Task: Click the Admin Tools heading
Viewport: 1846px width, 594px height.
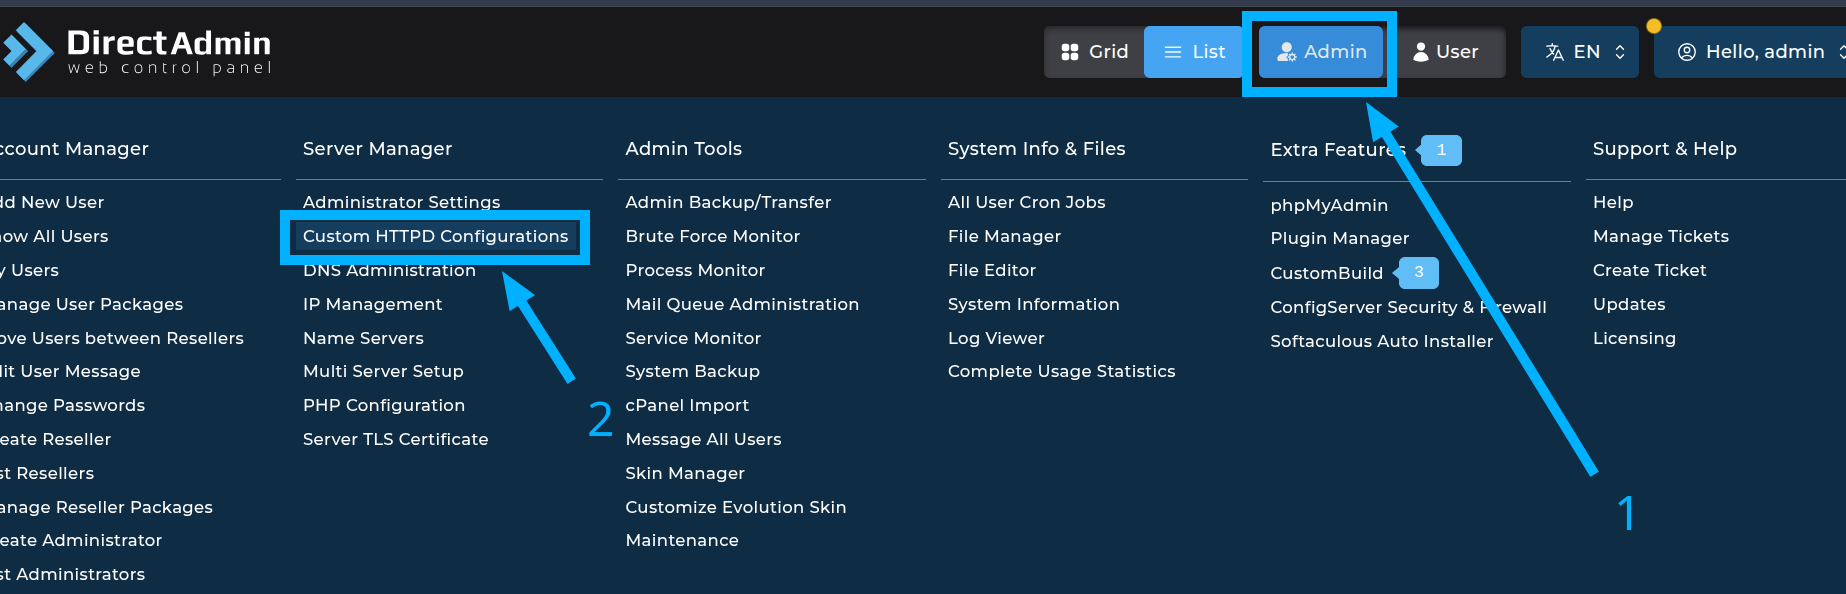Action: pos(684,149)
